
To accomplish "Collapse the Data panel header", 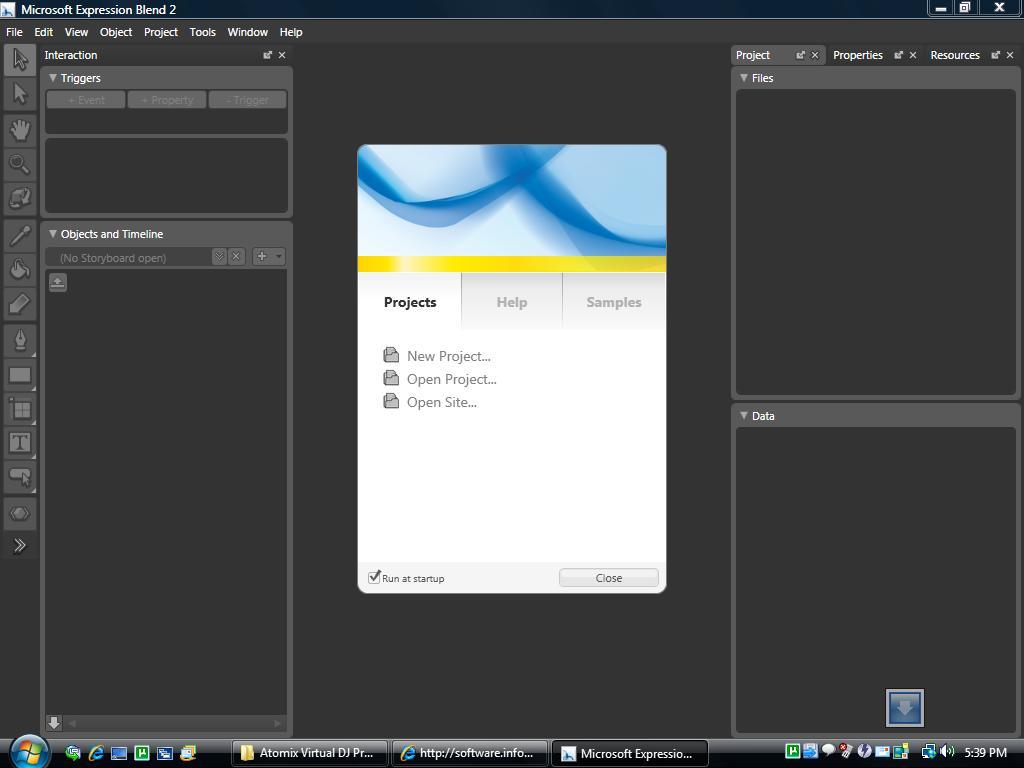I will (743, 415).
